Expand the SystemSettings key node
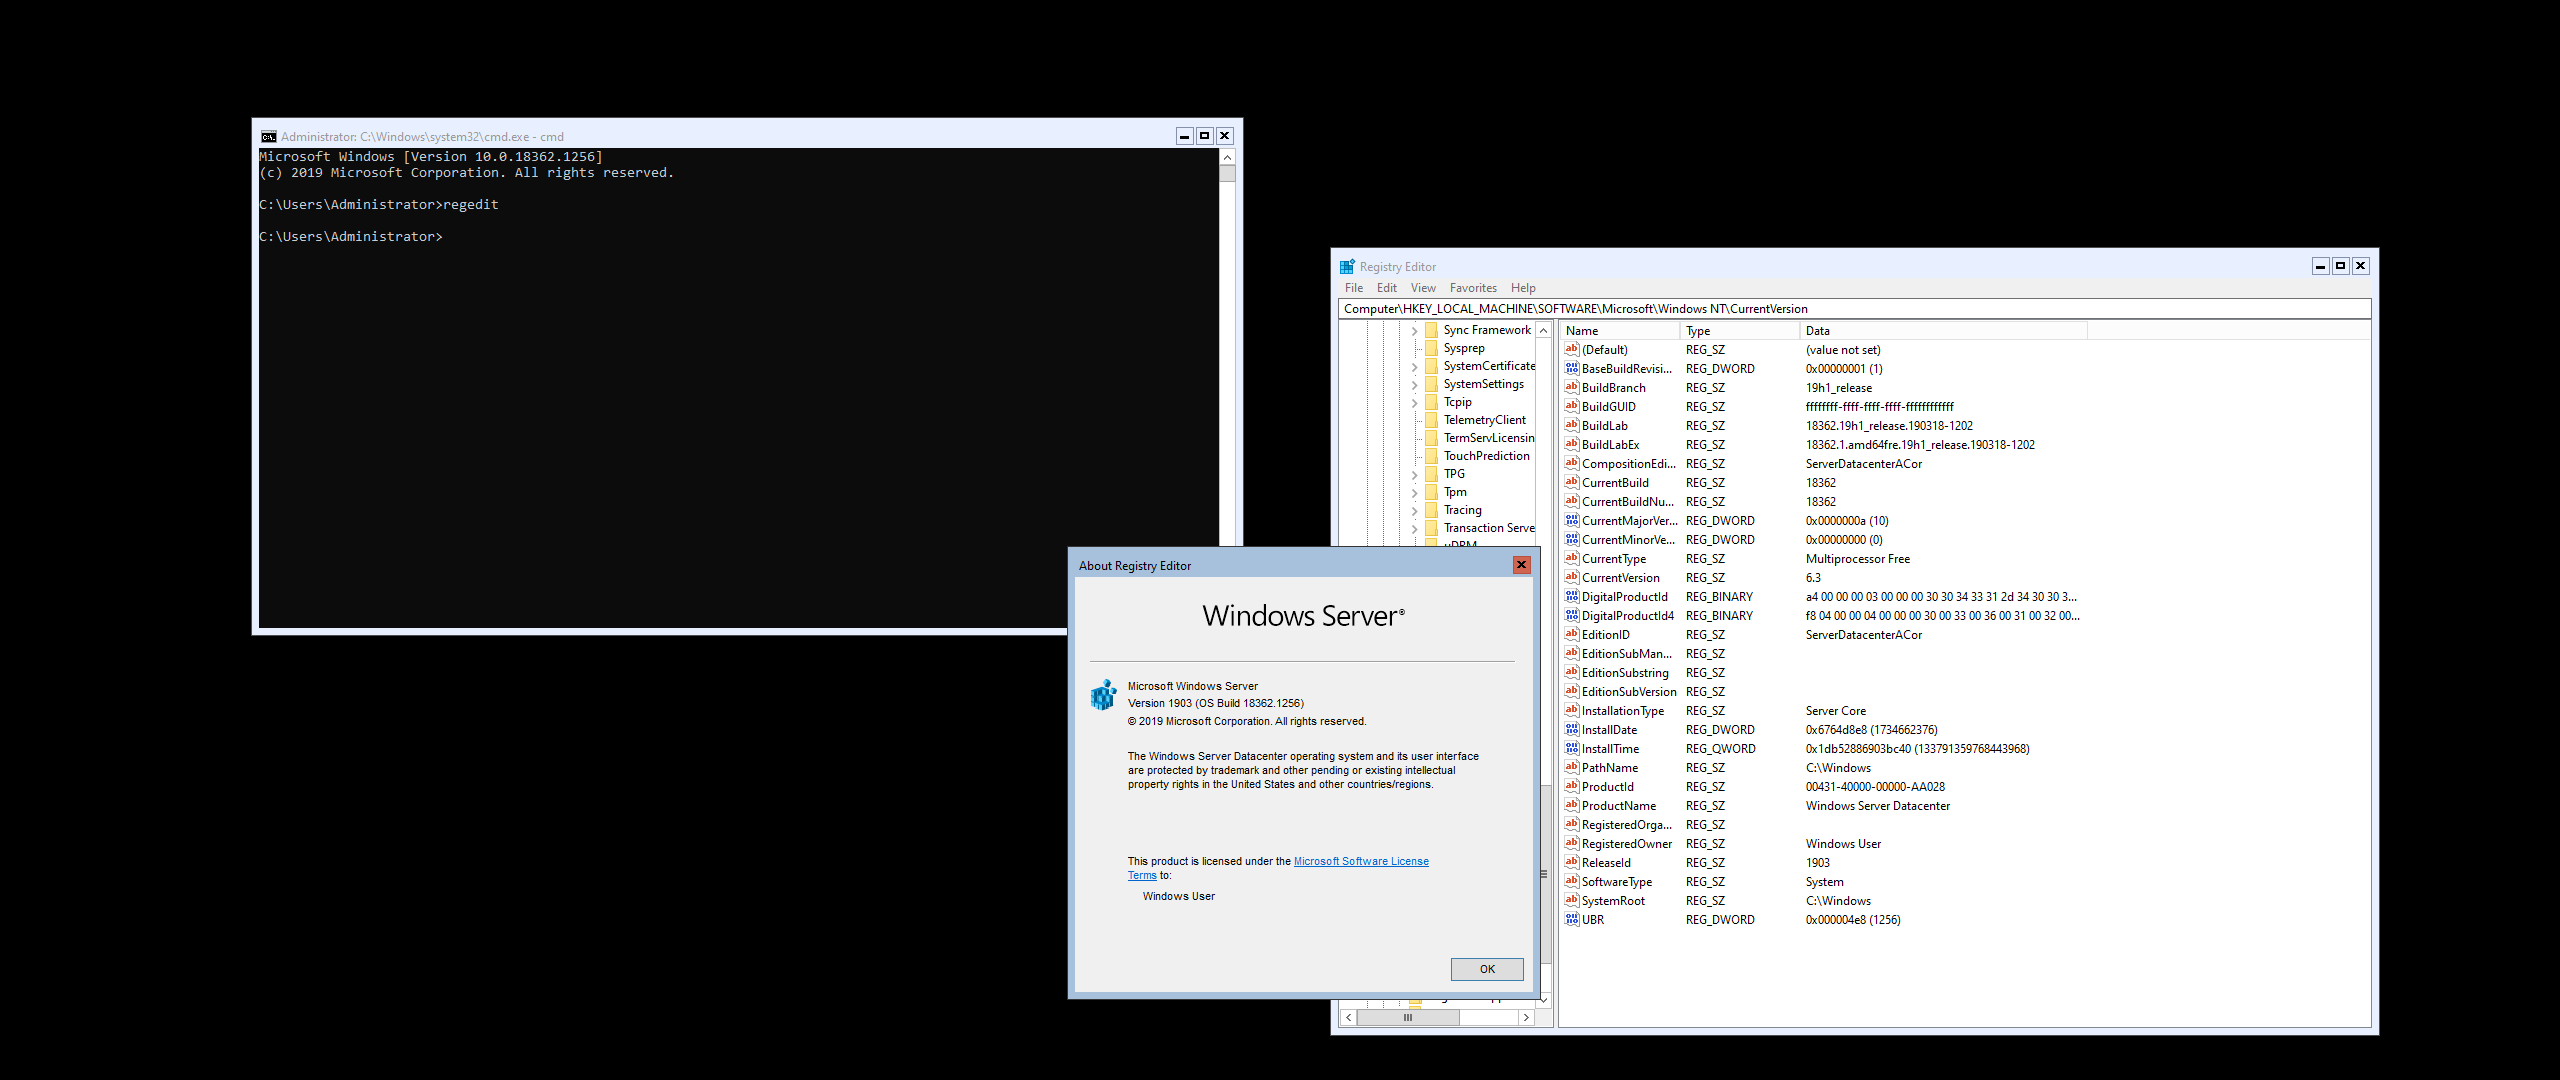This screenshot has width=2560, height=1080. pyautogui.click(x=1414, y=385)
